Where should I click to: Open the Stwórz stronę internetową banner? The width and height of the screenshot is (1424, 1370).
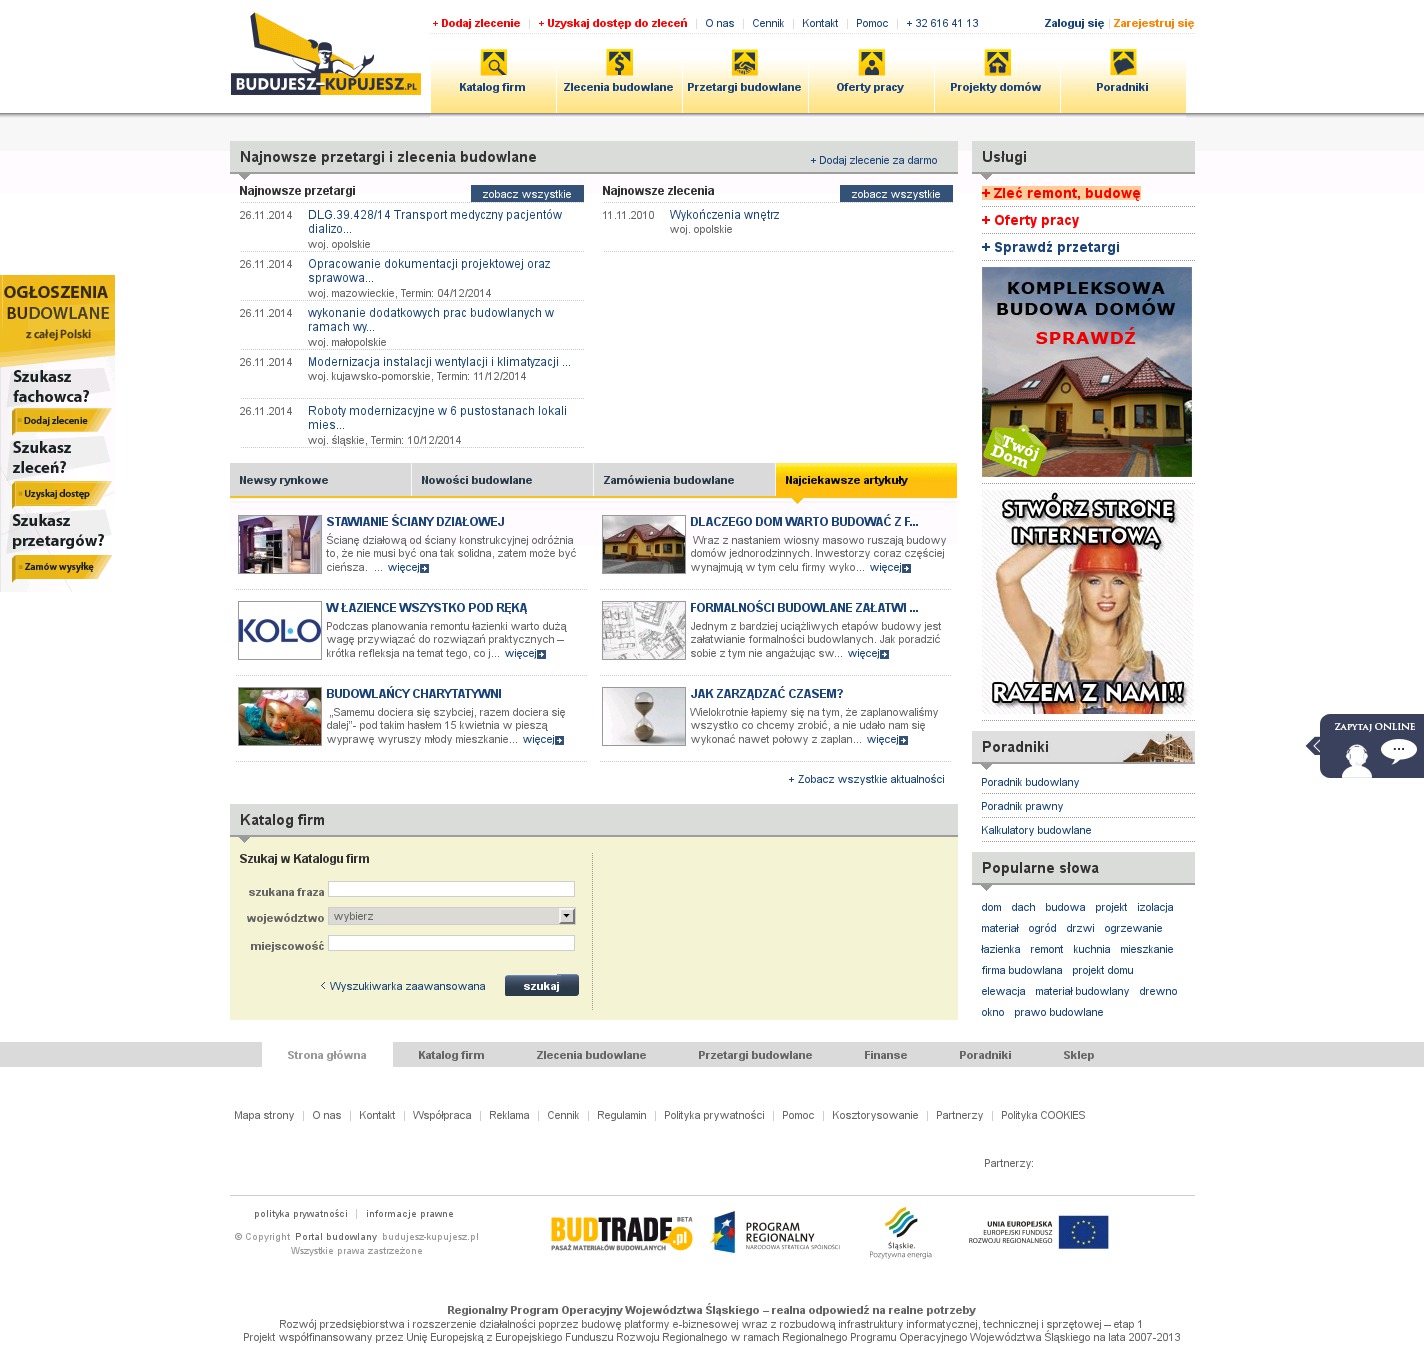pos(1087,601)
